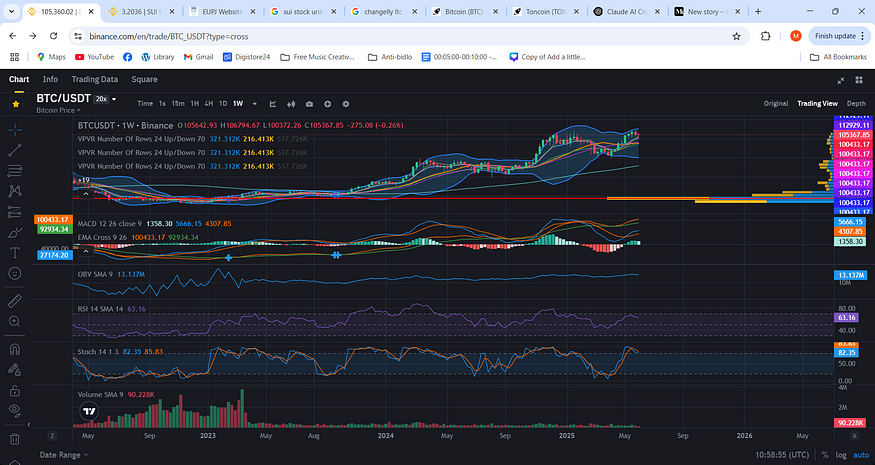Open the Bitcoin Price link
875x465 pixels.
coord(57,111)
